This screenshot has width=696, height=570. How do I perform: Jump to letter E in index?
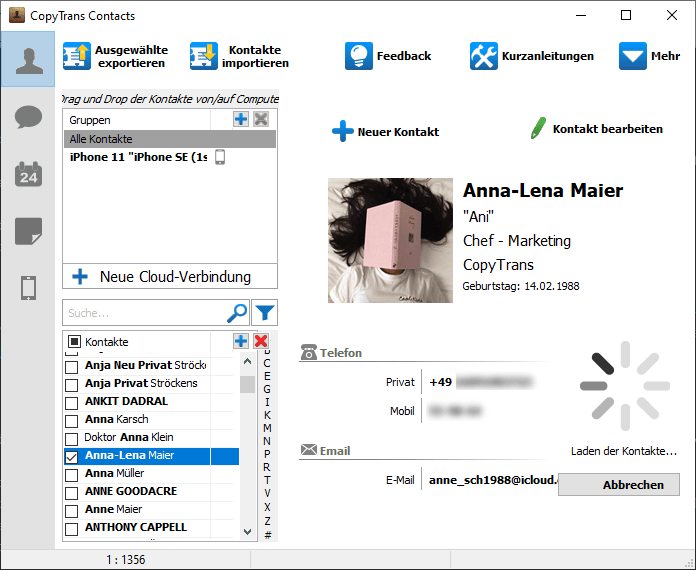[x=267, y=376]
